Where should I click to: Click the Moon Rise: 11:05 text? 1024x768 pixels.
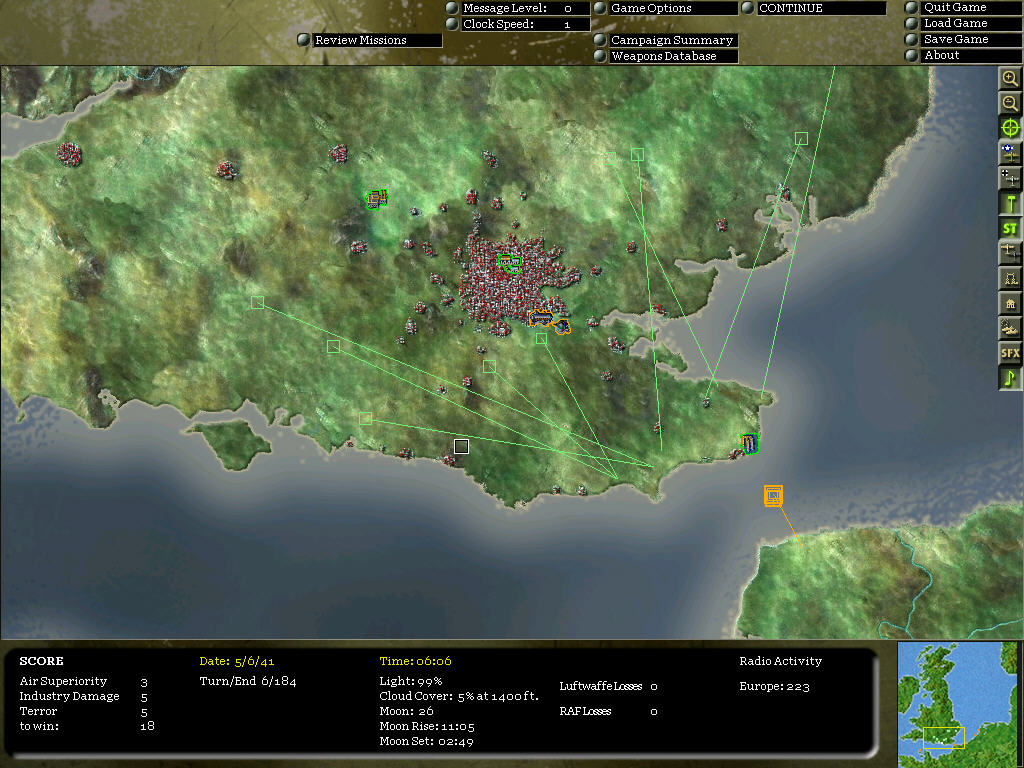tap(427, 727)
